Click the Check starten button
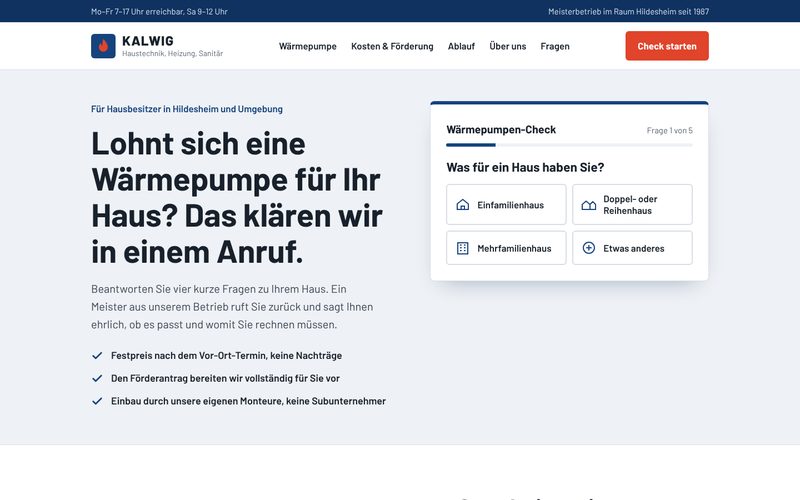The height and width of the screenshot is (500, 800). (x=667, y=46)
